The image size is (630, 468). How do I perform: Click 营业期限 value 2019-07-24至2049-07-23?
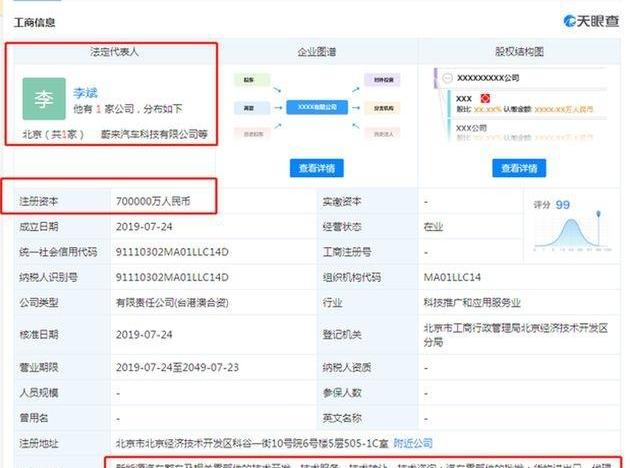click(177, 368)
